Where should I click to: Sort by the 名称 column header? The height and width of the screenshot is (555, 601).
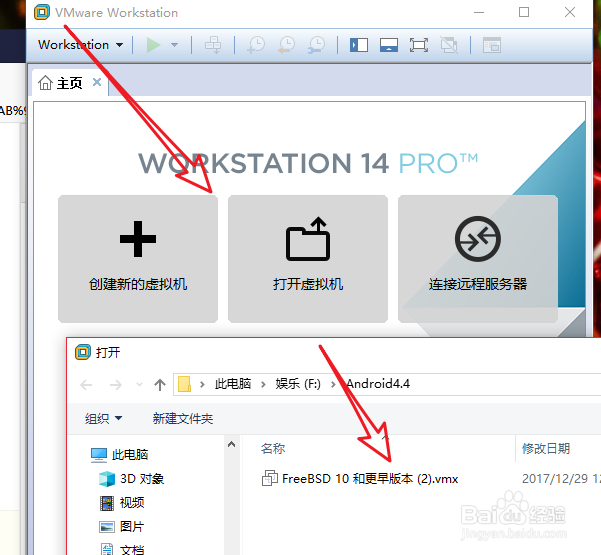273,448
